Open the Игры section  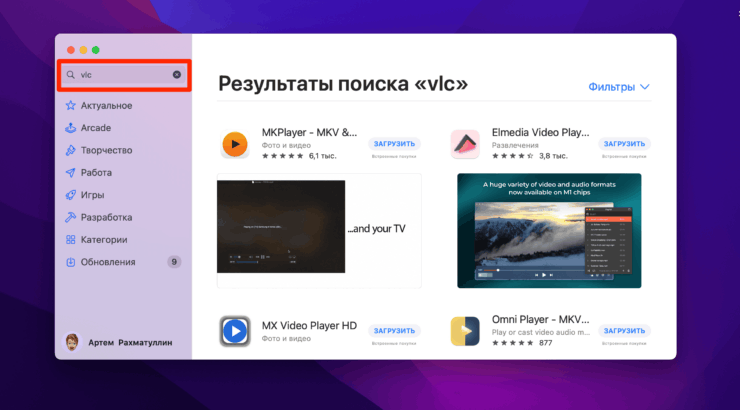coord(92,195)
